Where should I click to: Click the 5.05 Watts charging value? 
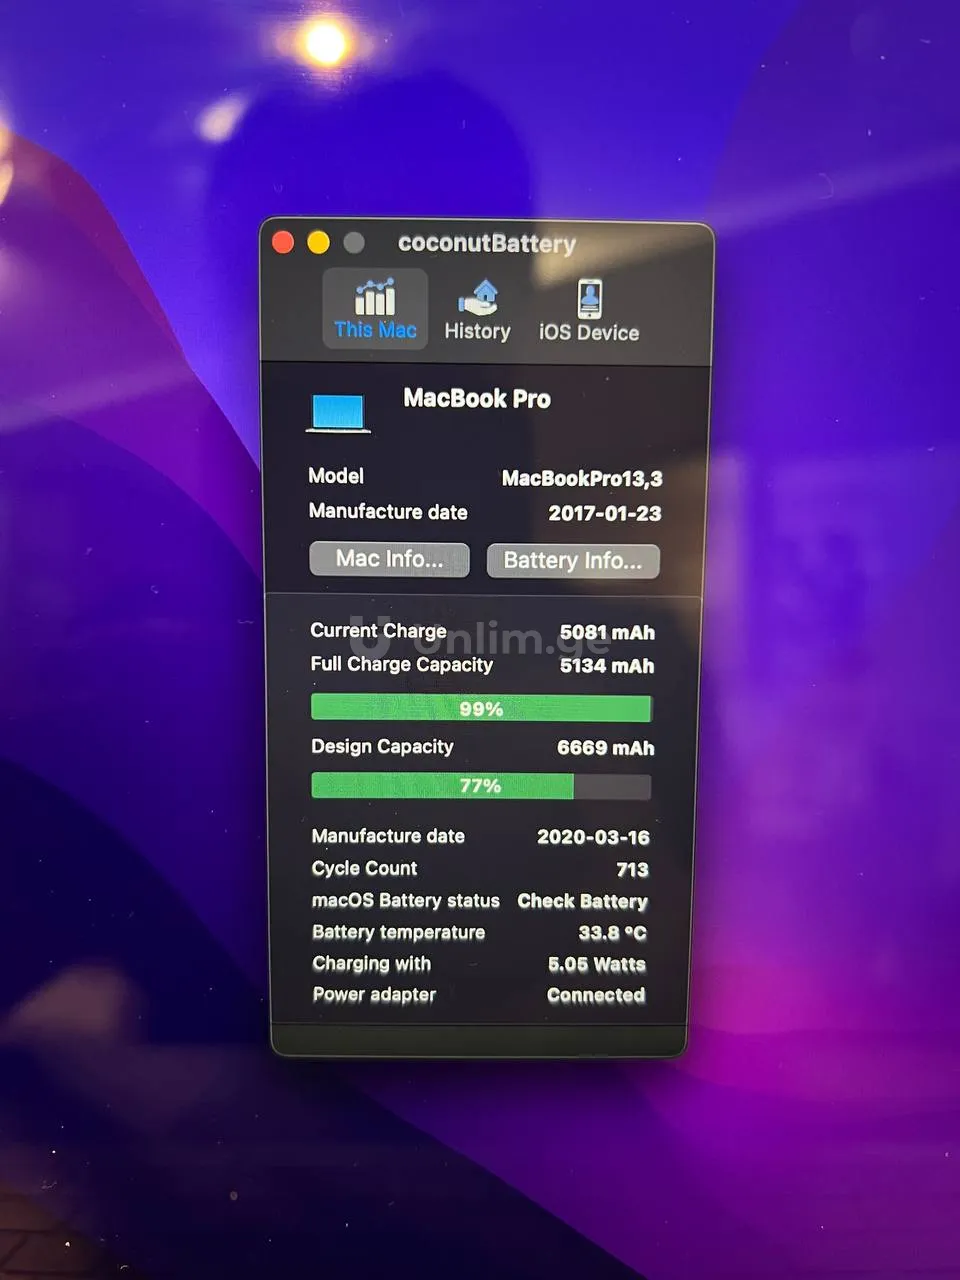tap(596, 964)
